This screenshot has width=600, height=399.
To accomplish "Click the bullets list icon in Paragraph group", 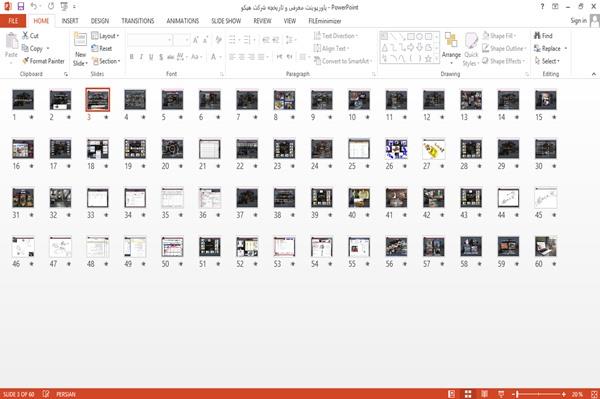I will click(233, 39).
